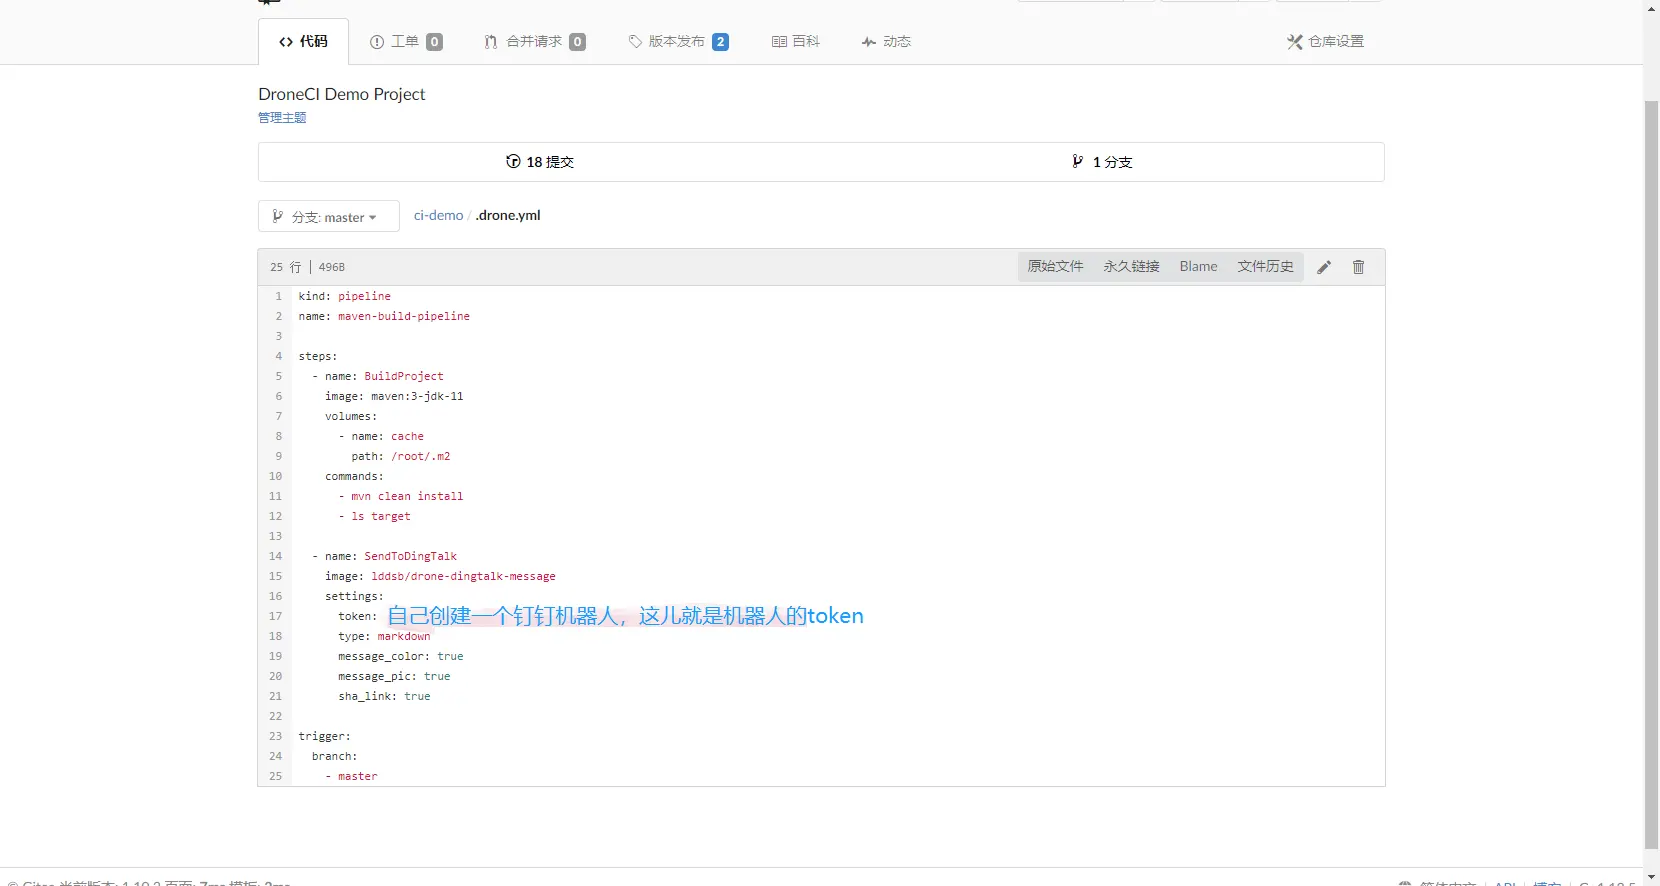Select line number 14 in the gutter
The height and width of the screenshot is (886, 1660).
pos(276,556)
